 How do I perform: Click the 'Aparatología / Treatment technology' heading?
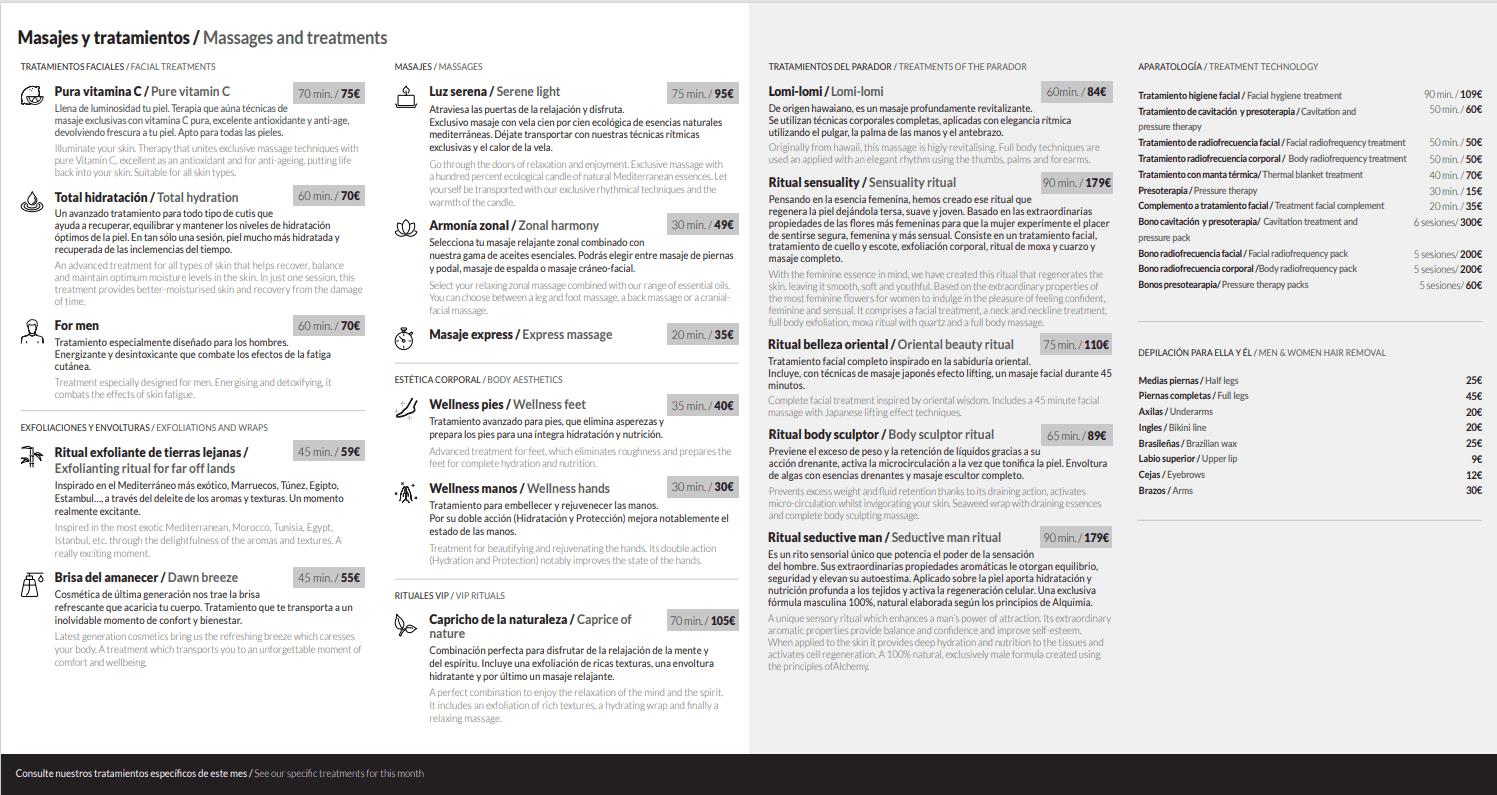(1228, 67)
